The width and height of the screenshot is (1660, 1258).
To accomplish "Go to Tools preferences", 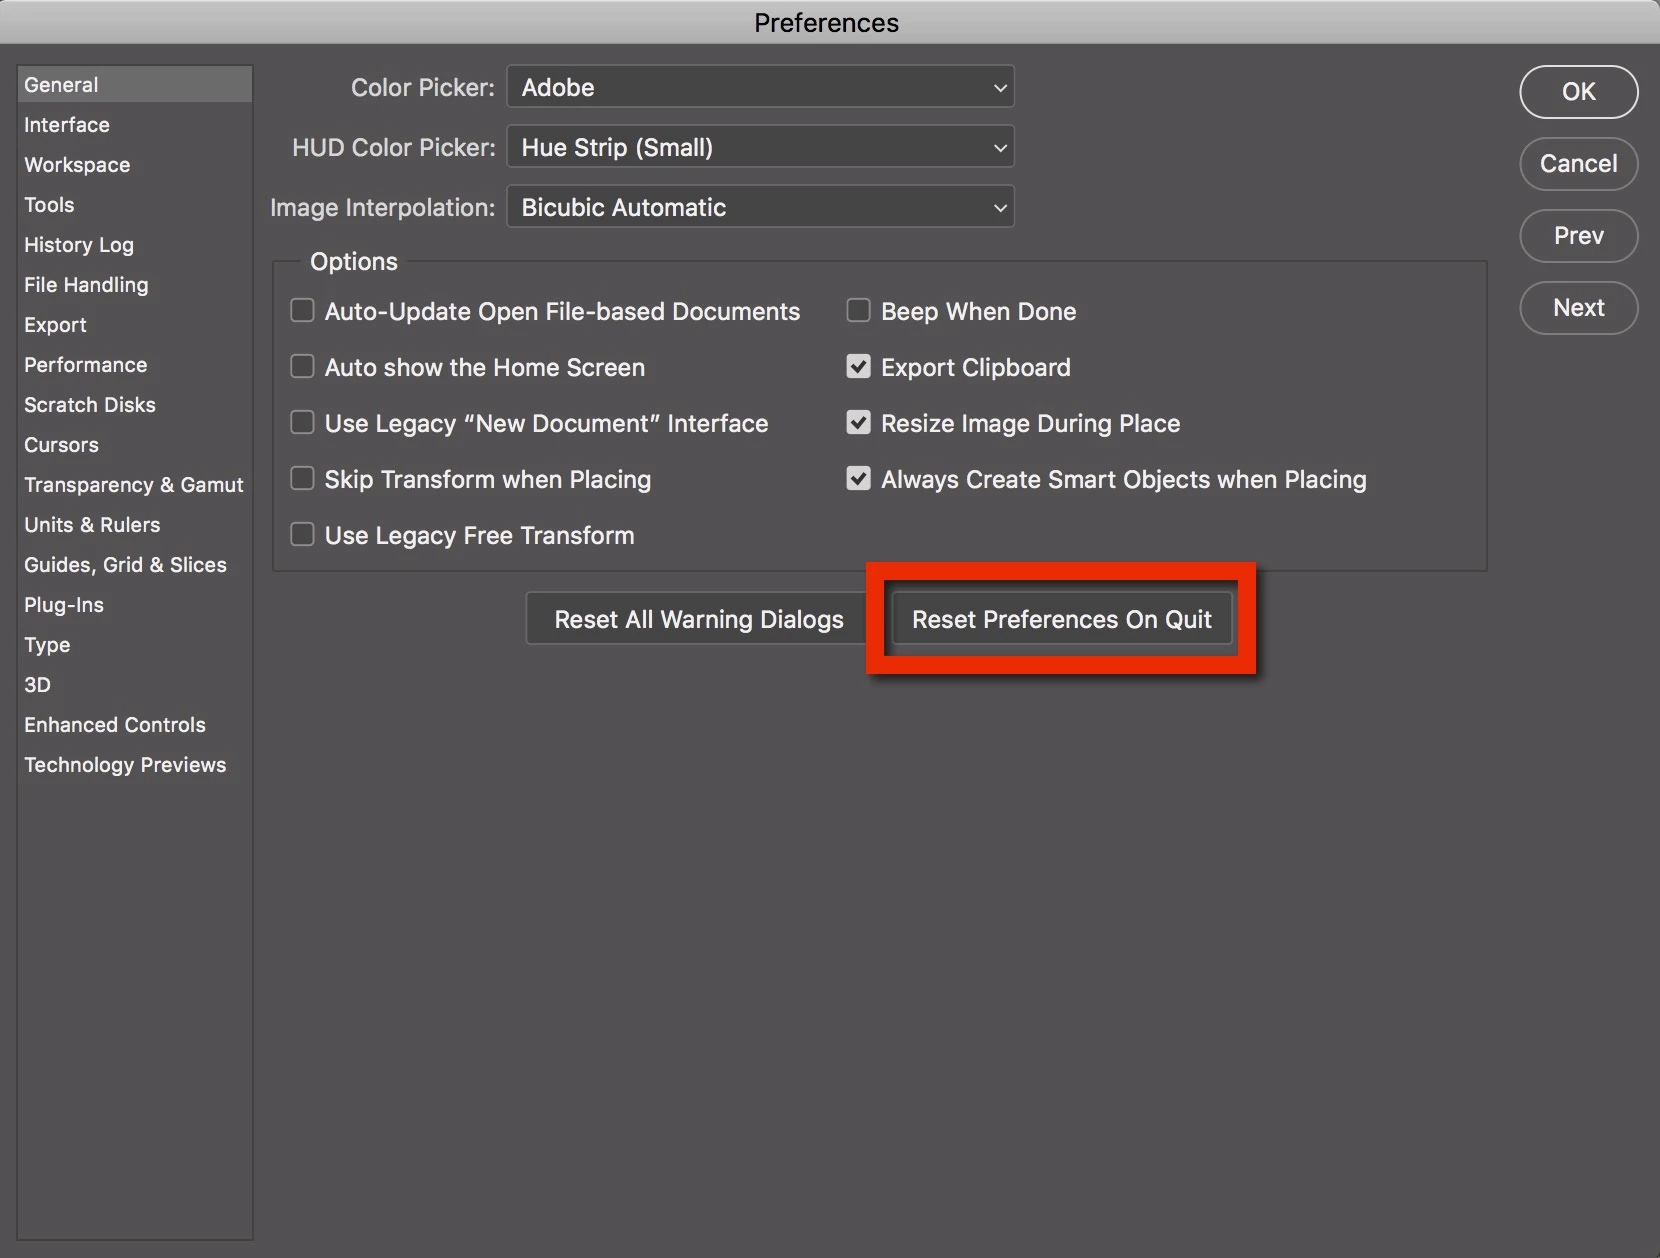I will coord(135,205).
